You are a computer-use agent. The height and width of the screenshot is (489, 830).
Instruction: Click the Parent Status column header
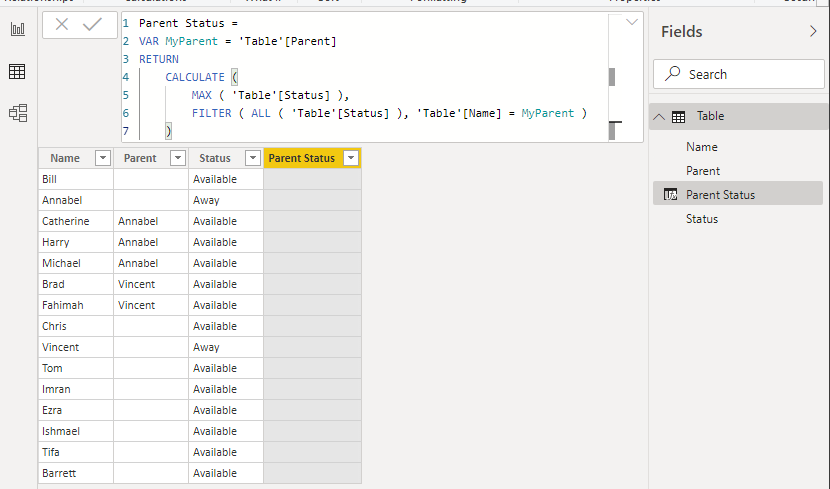(x=312, y=158)
